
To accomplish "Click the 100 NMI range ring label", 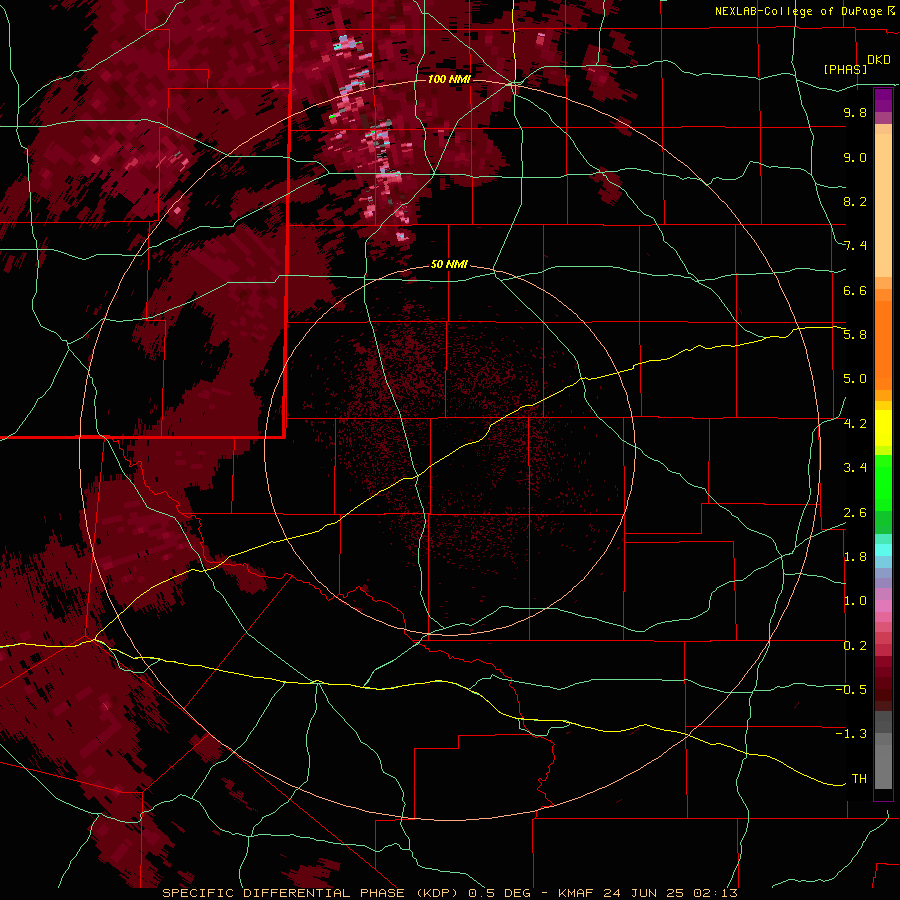I will pos(449,79).
